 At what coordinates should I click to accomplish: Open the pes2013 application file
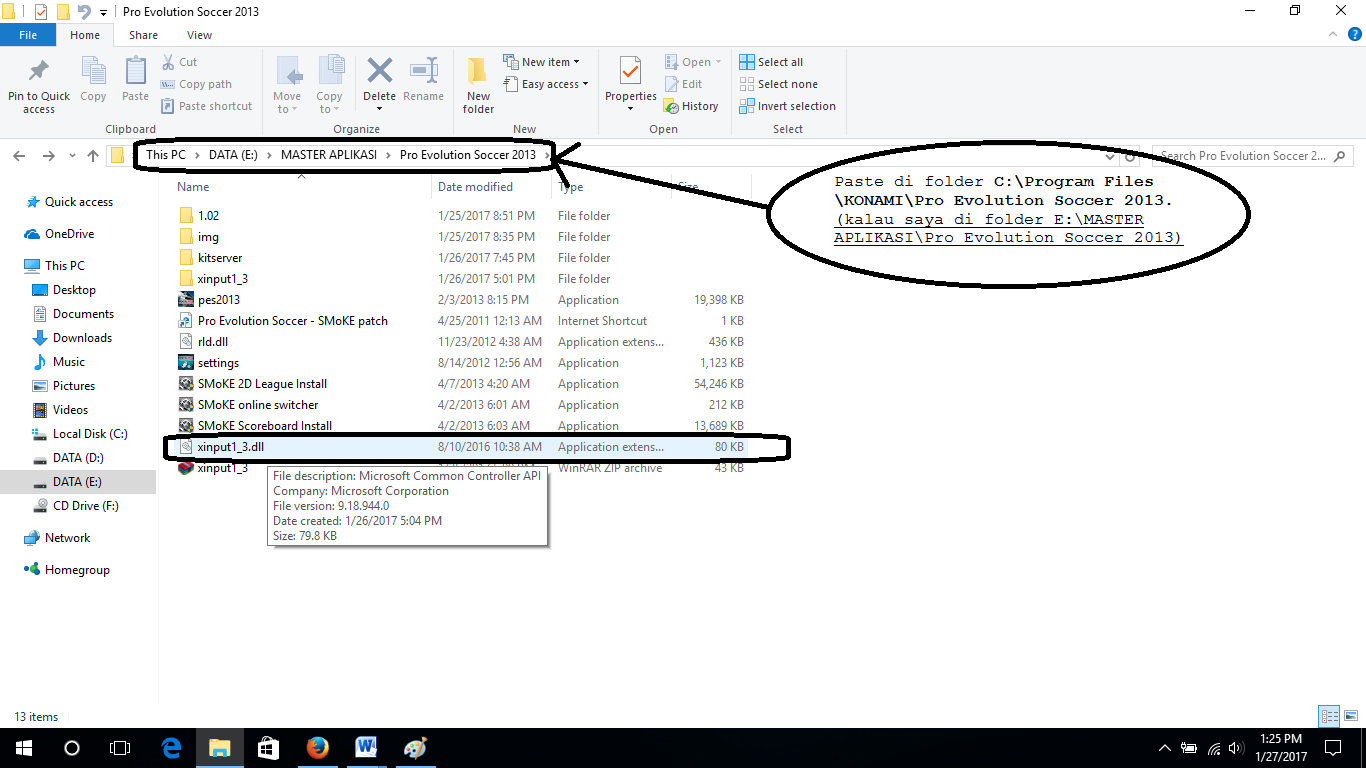(219, 300)
